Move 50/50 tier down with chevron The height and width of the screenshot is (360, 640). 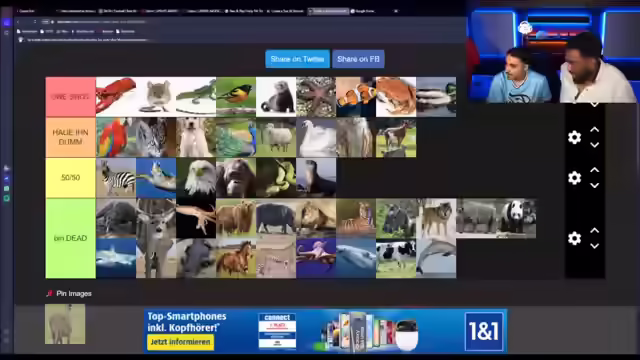(x=595, y=185)
